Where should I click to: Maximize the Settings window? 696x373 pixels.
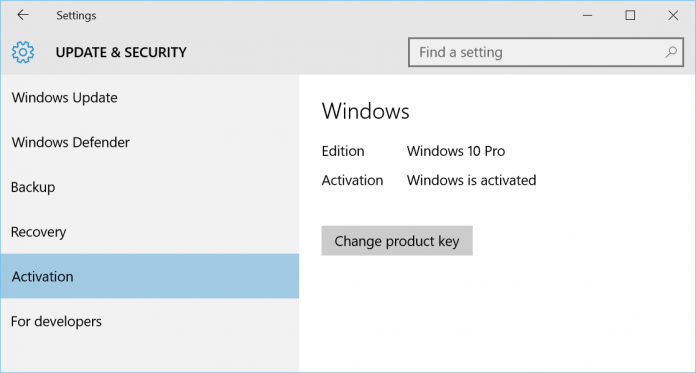pyautogui.click(x=630, y=16)
